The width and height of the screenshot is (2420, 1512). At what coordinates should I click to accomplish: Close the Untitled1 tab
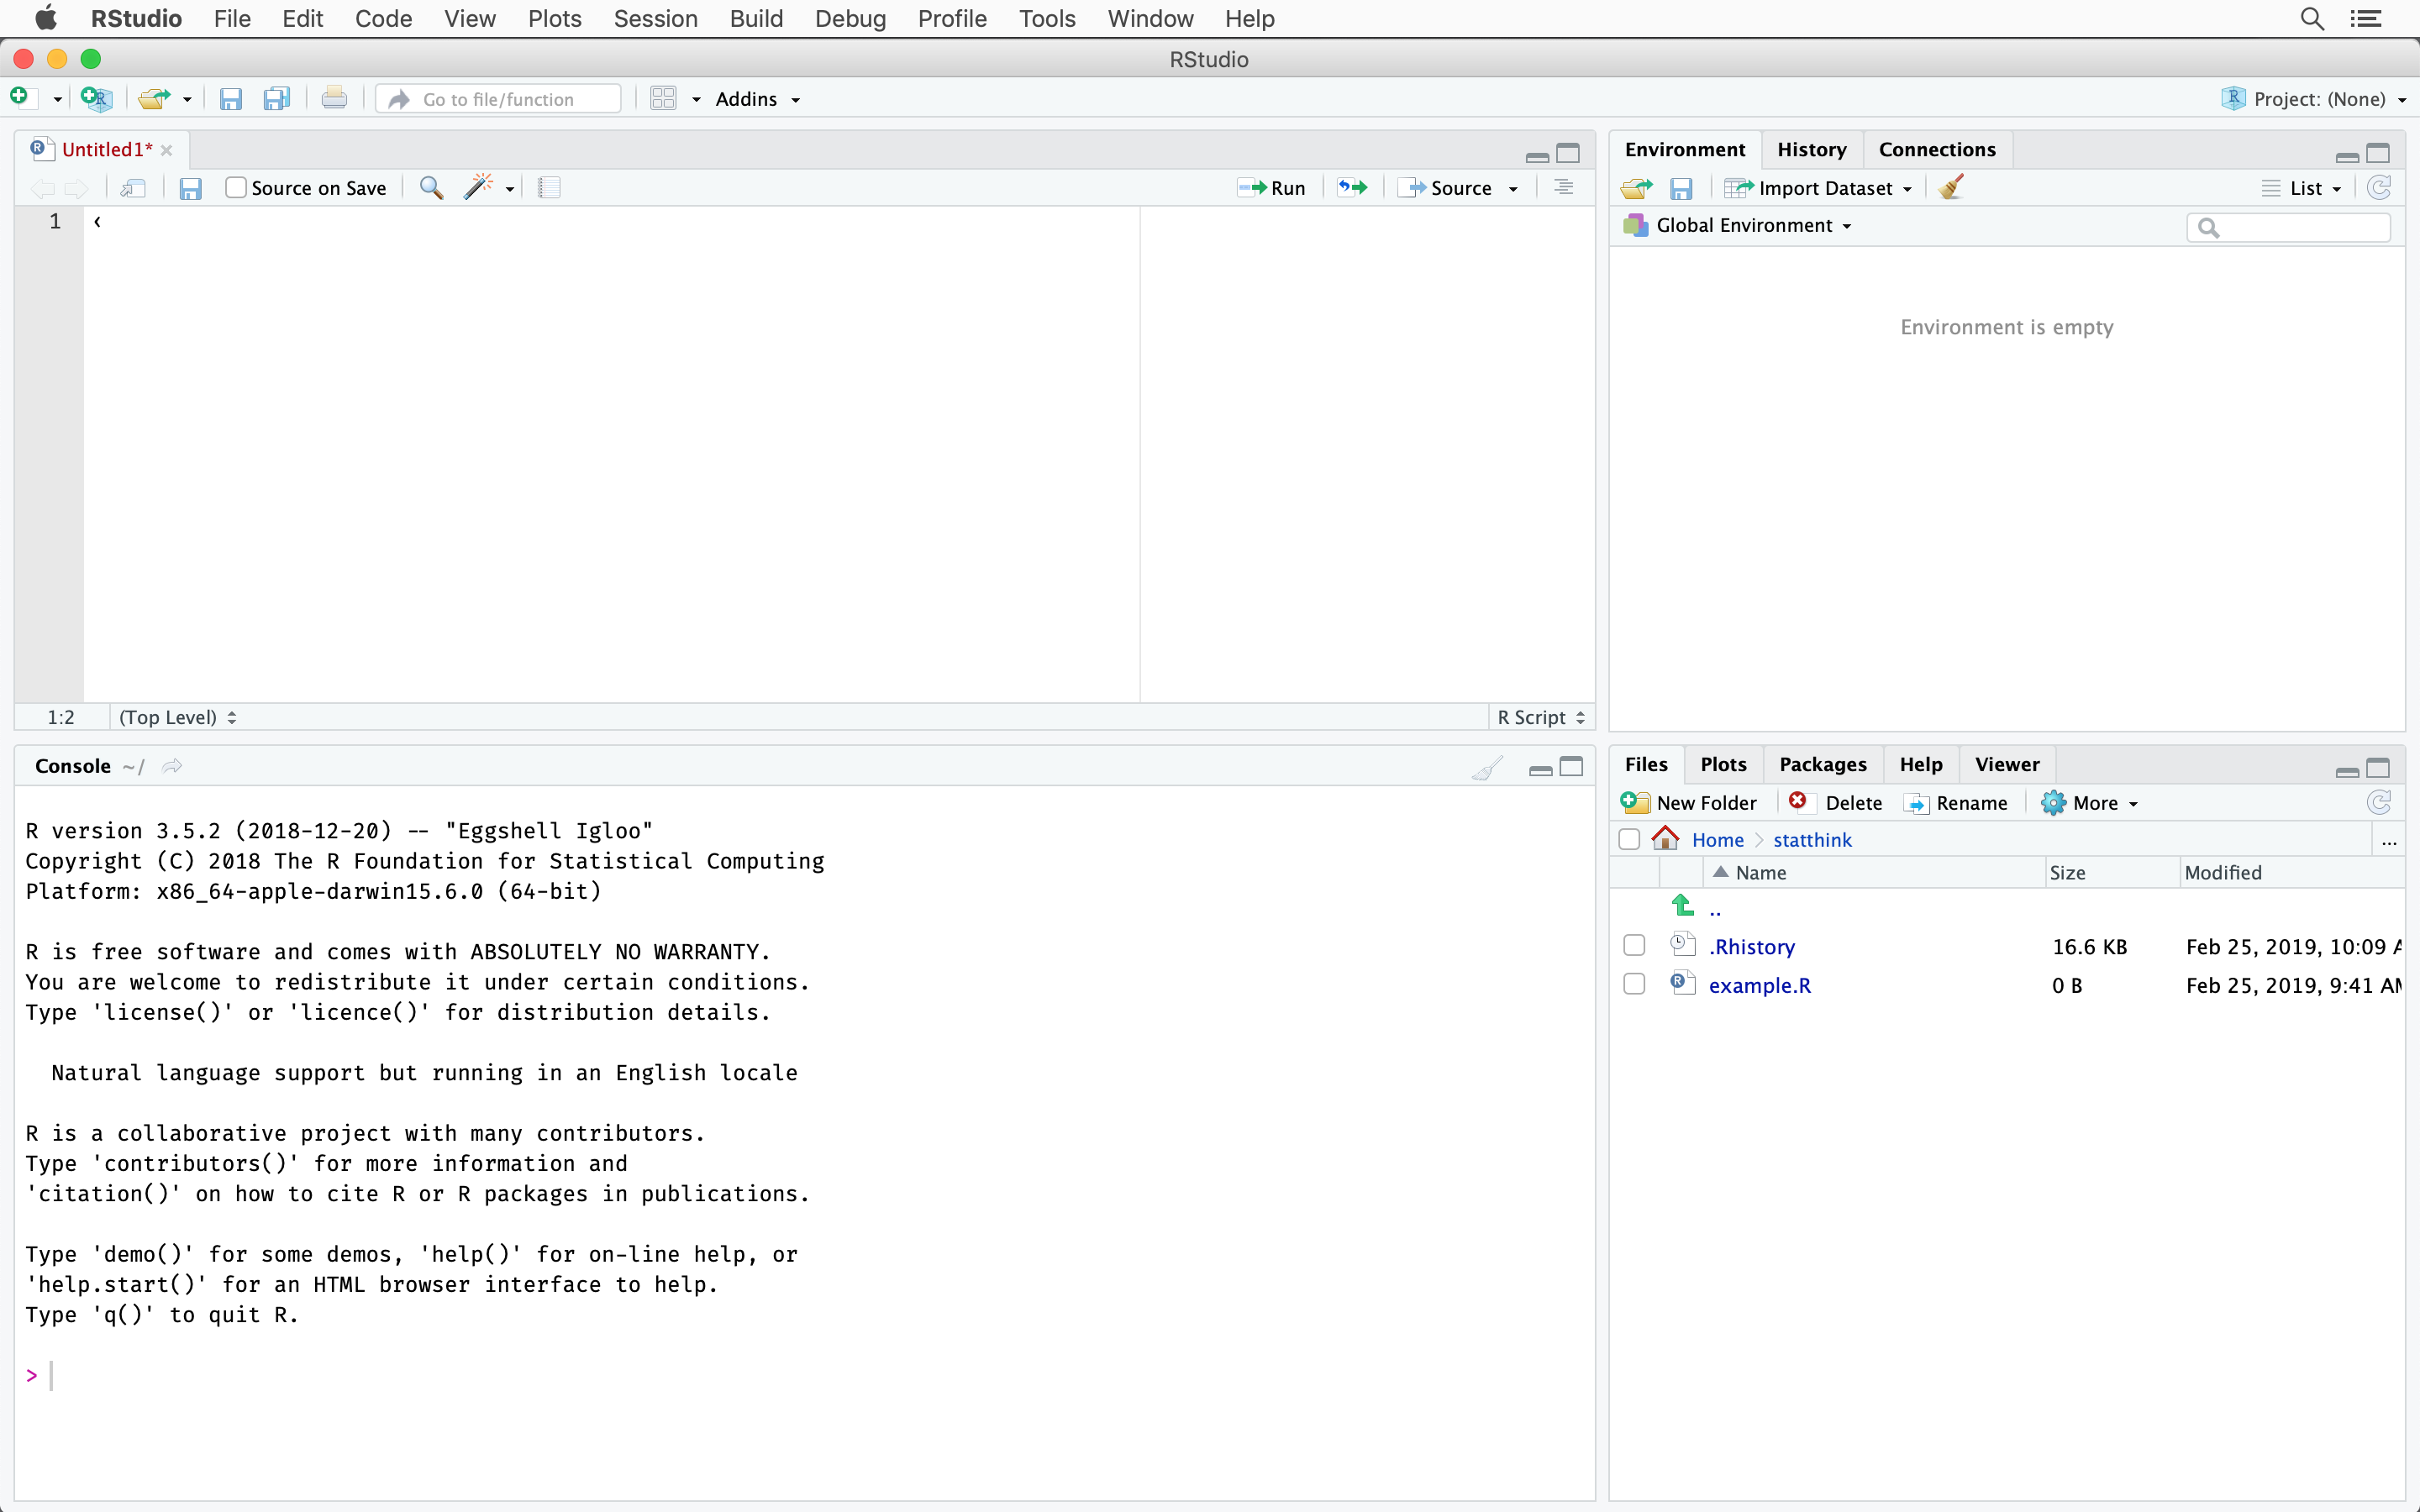(x=167, y=150)
